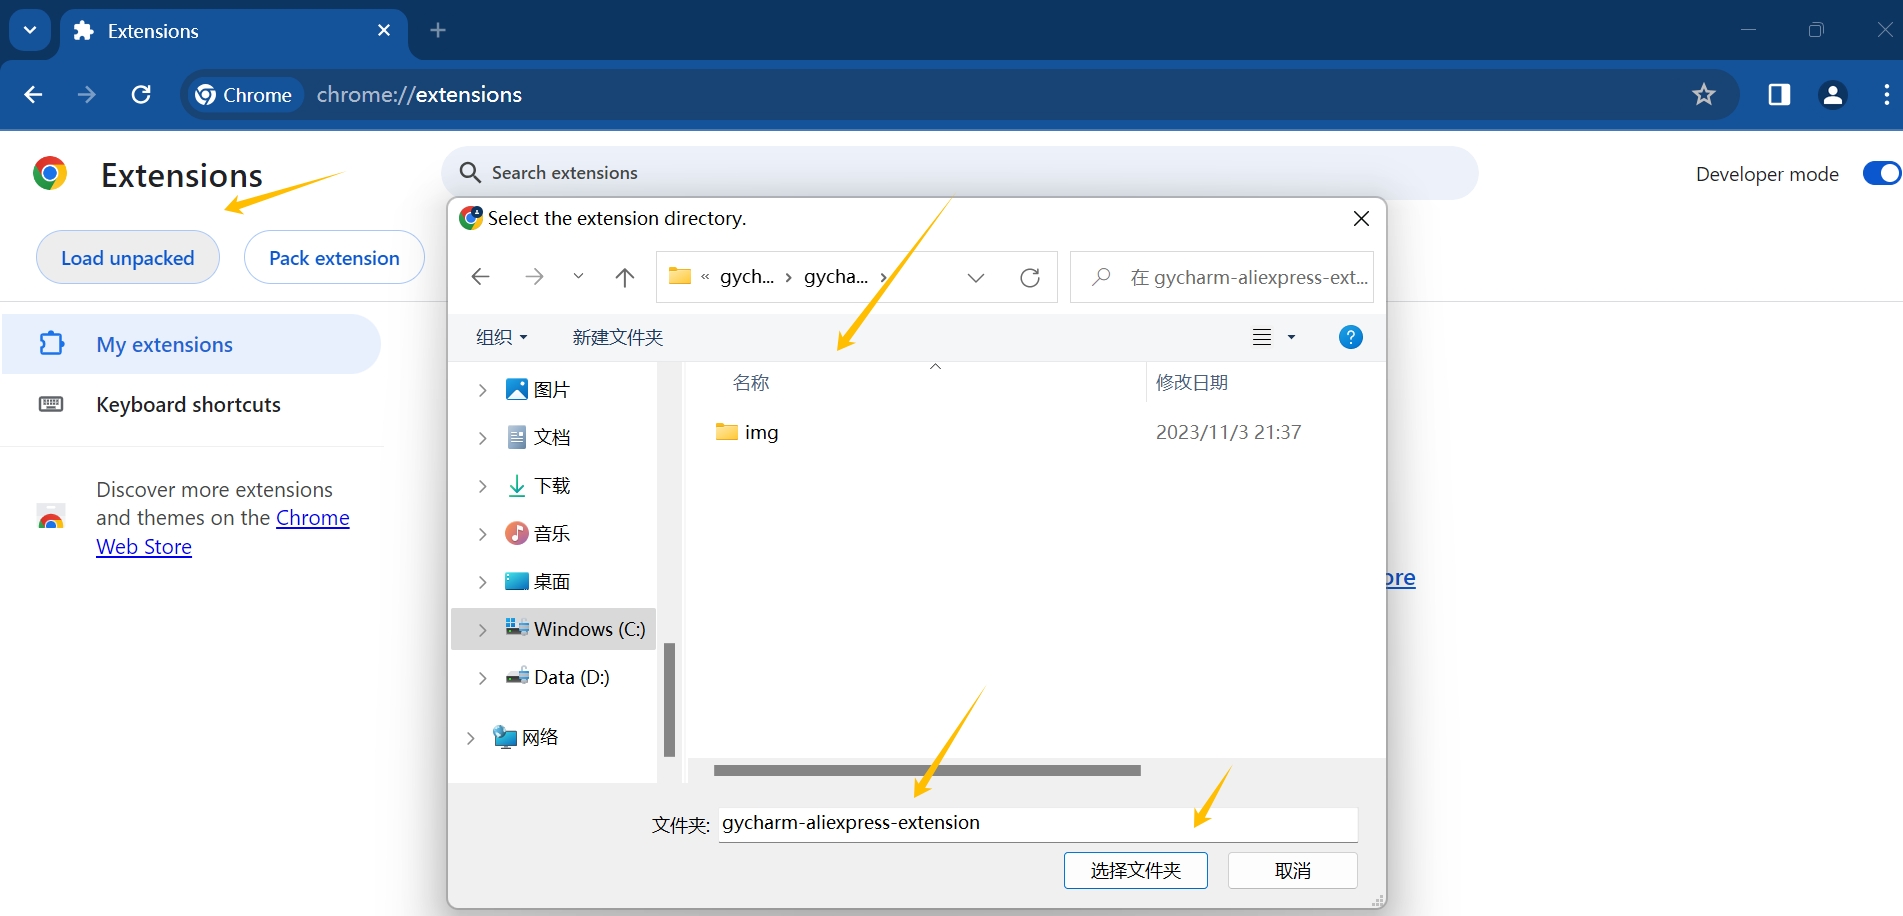Close the Select extension directory dialog
Screen dimensions: 1903x916
(1361, 218)
